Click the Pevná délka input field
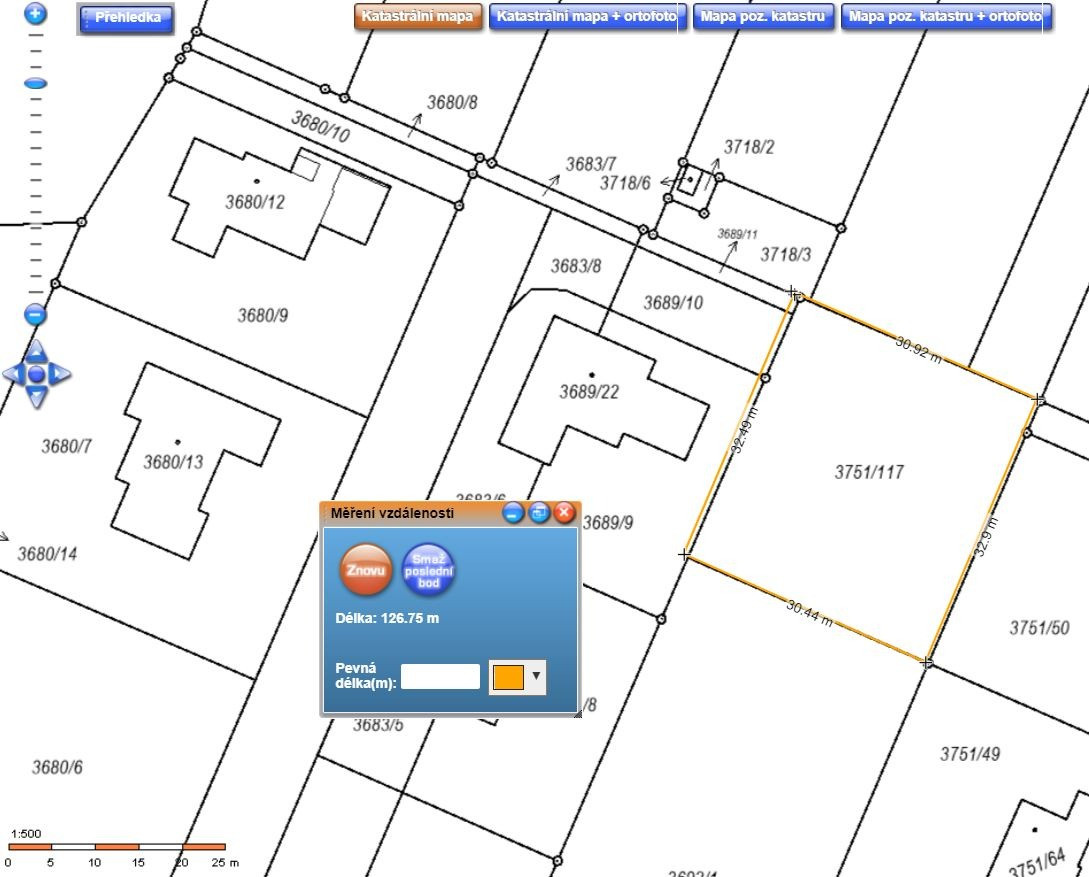1089x877 pixels. [440, 676]
